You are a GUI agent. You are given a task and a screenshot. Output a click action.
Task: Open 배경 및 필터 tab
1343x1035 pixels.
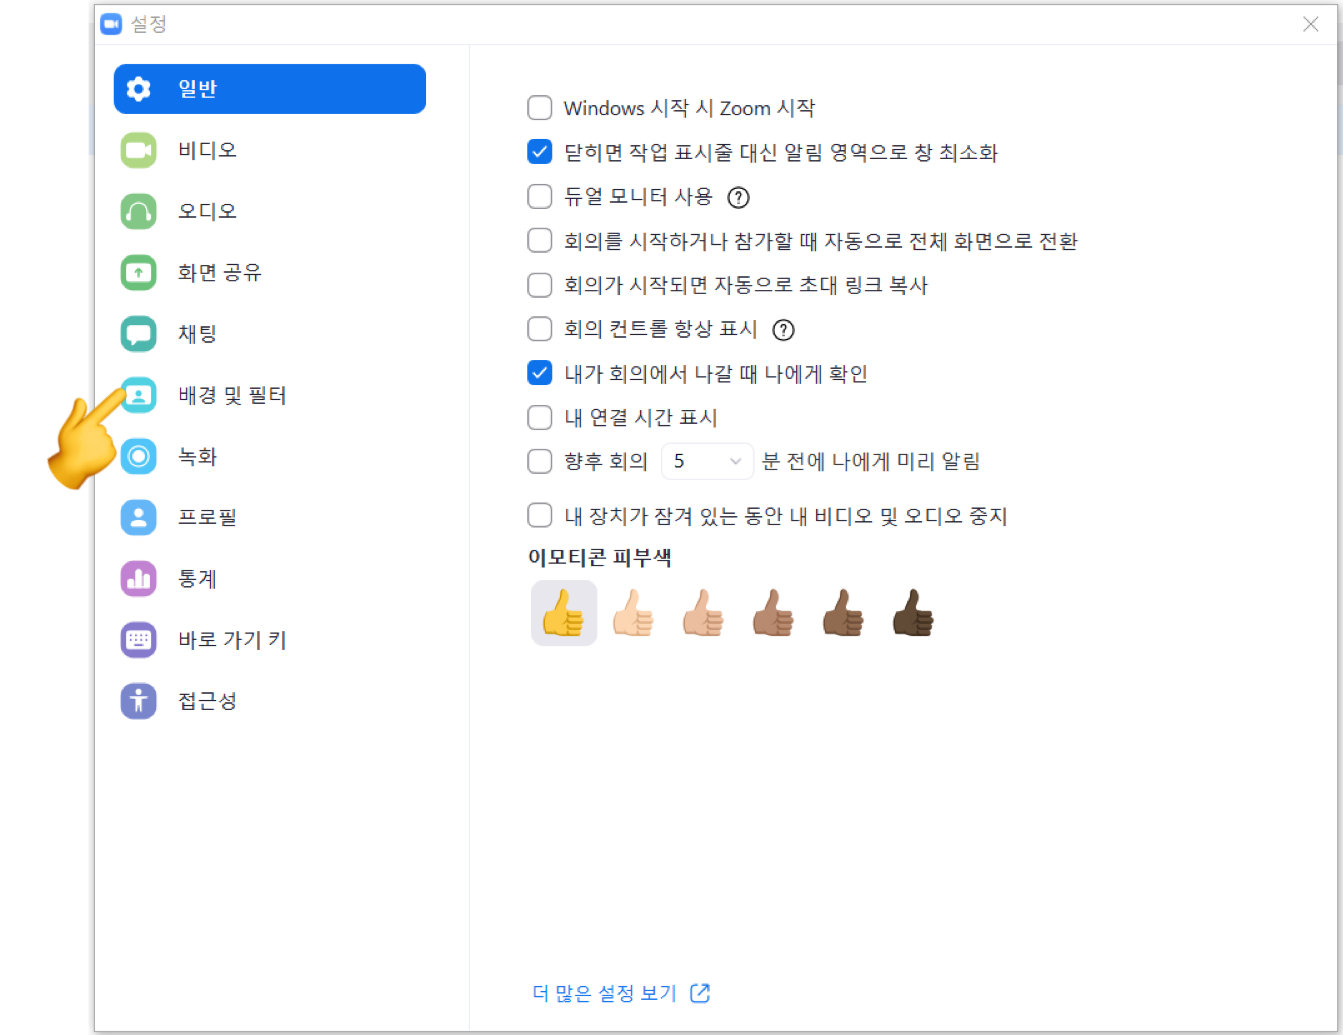click(270, 395)
